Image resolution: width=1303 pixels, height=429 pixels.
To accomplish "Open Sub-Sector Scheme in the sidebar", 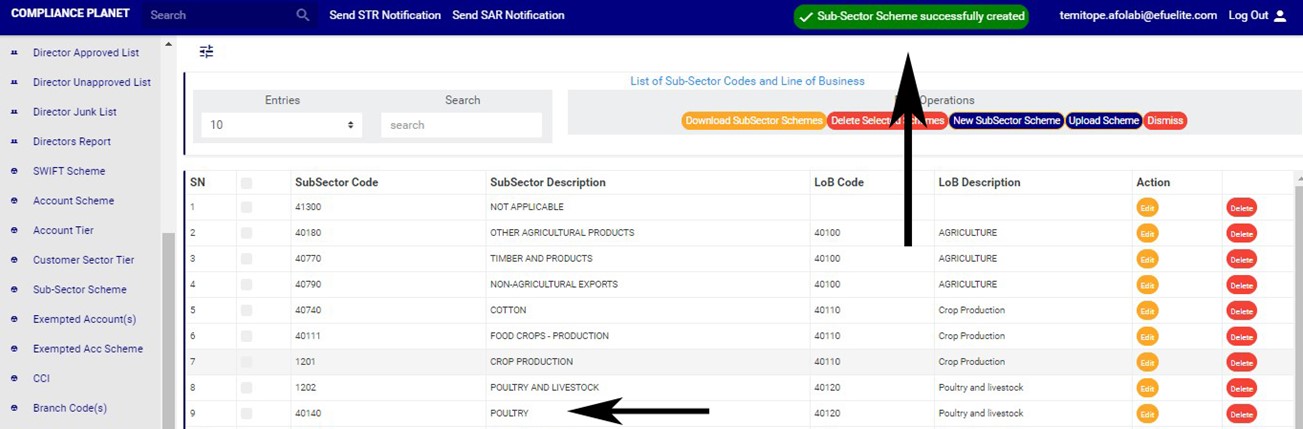I will pyautogui.click(x=79, y=290).
